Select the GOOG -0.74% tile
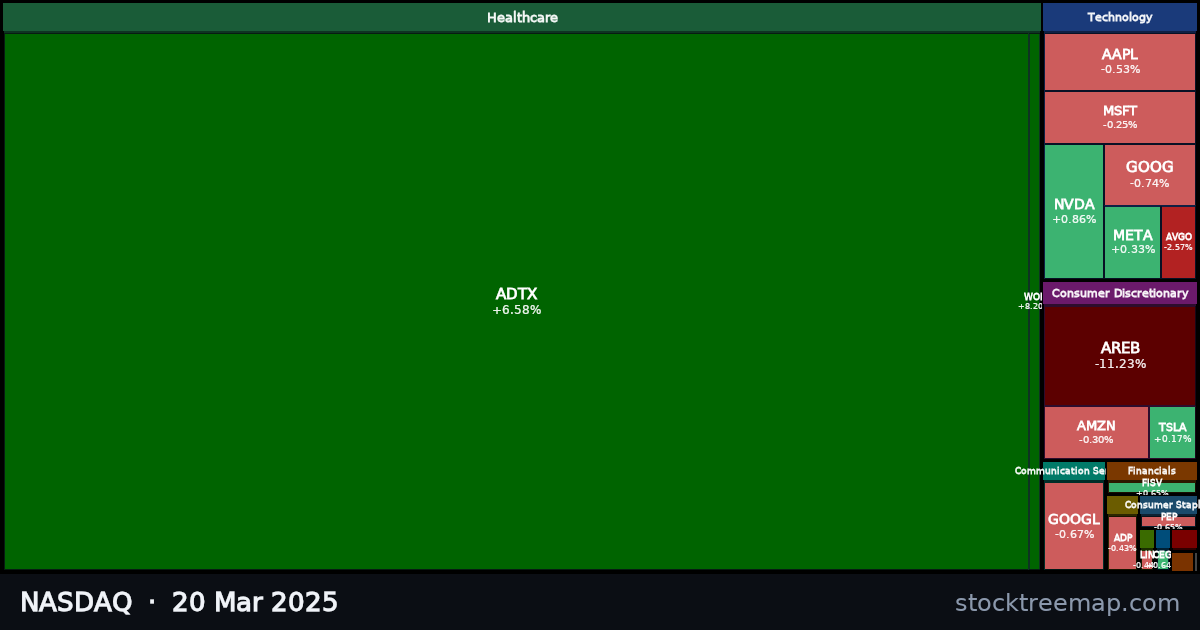 pos(1150,175)
